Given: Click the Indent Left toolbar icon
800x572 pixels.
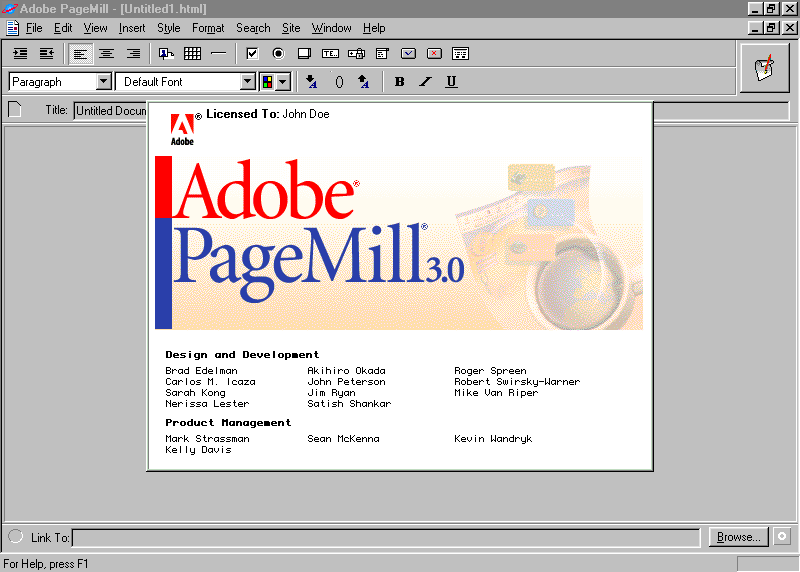Looking at the screenshot, I should [x=47, y=54].
